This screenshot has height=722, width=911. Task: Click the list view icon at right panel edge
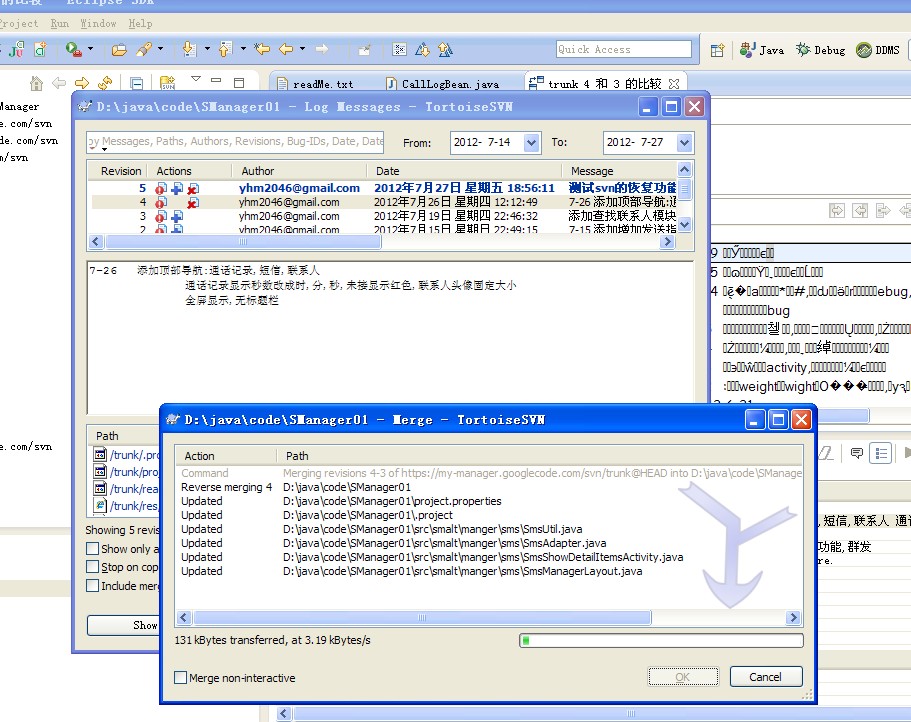pyautogui.click(x=881, y=453)
